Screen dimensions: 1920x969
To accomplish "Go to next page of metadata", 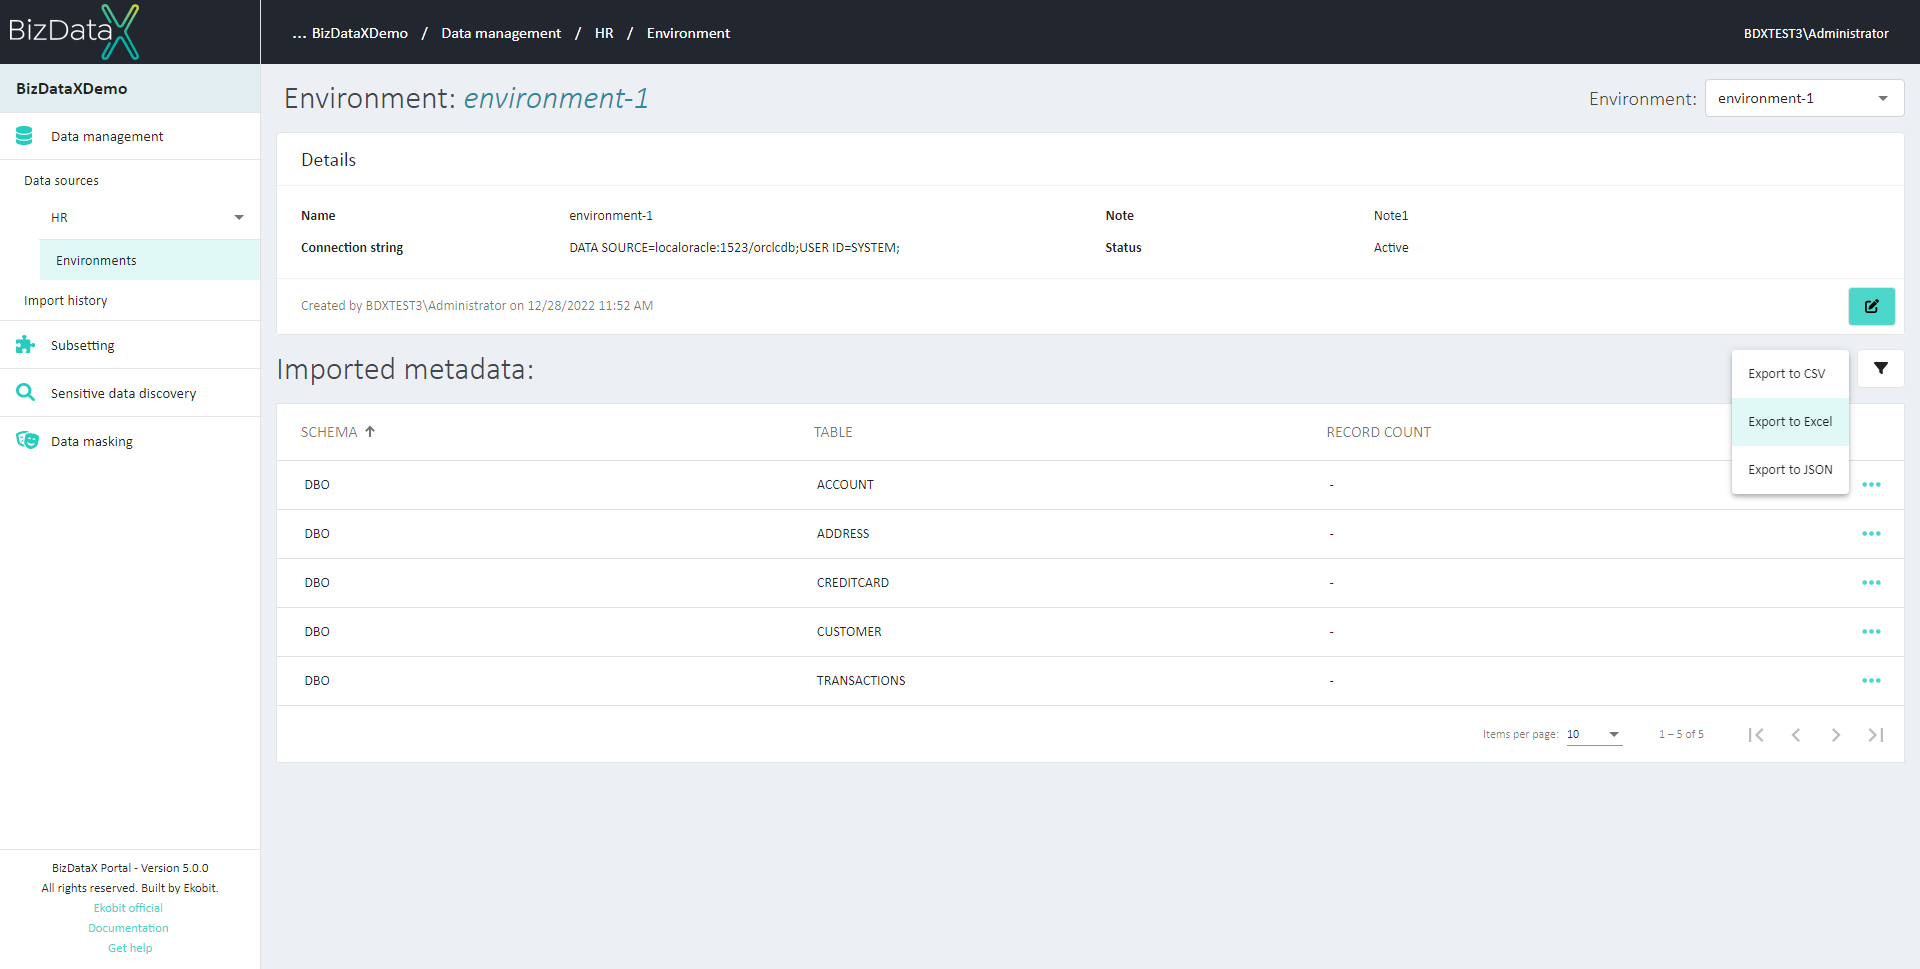I will point(1836,735).
